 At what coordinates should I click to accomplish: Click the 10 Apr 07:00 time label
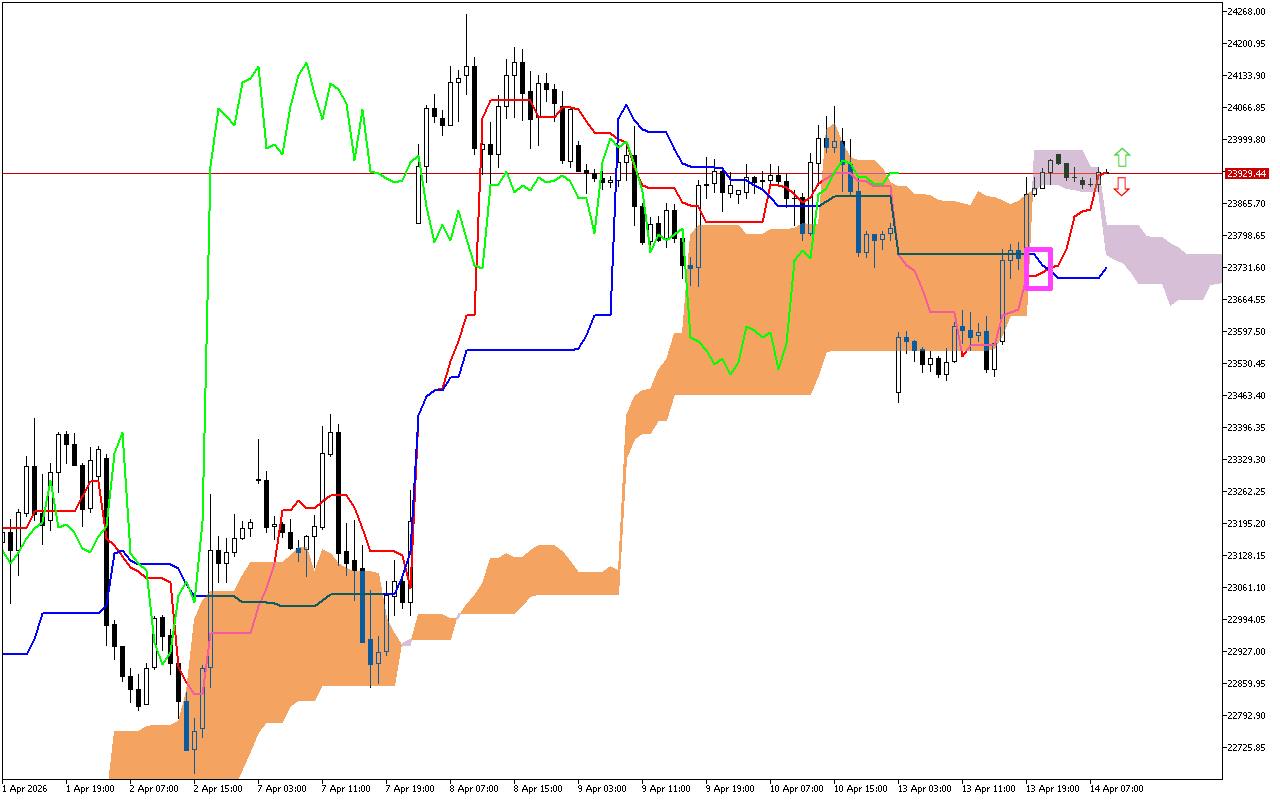coord(796,788)
